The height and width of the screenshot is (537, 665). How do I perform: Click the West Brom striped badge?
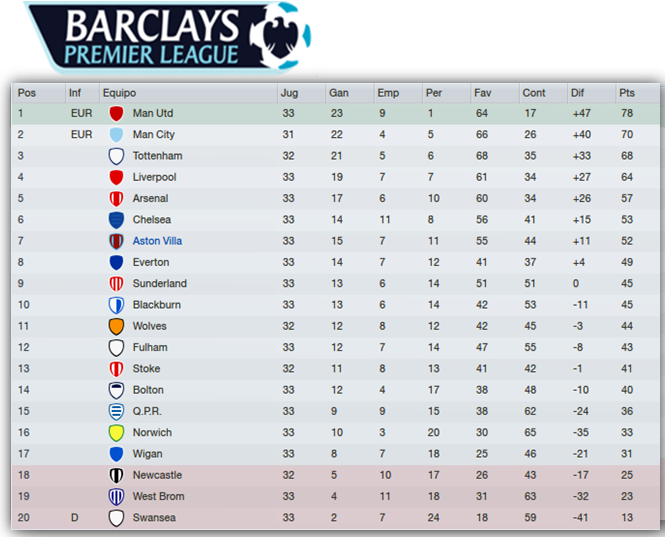pos(116,496)
